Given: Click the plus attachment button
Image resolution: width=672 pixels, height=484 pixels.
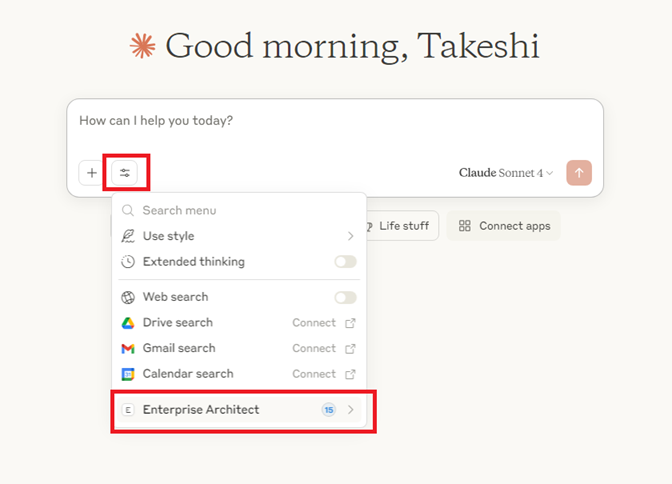Looking at the screenshot, I should (x=91, y=173).
